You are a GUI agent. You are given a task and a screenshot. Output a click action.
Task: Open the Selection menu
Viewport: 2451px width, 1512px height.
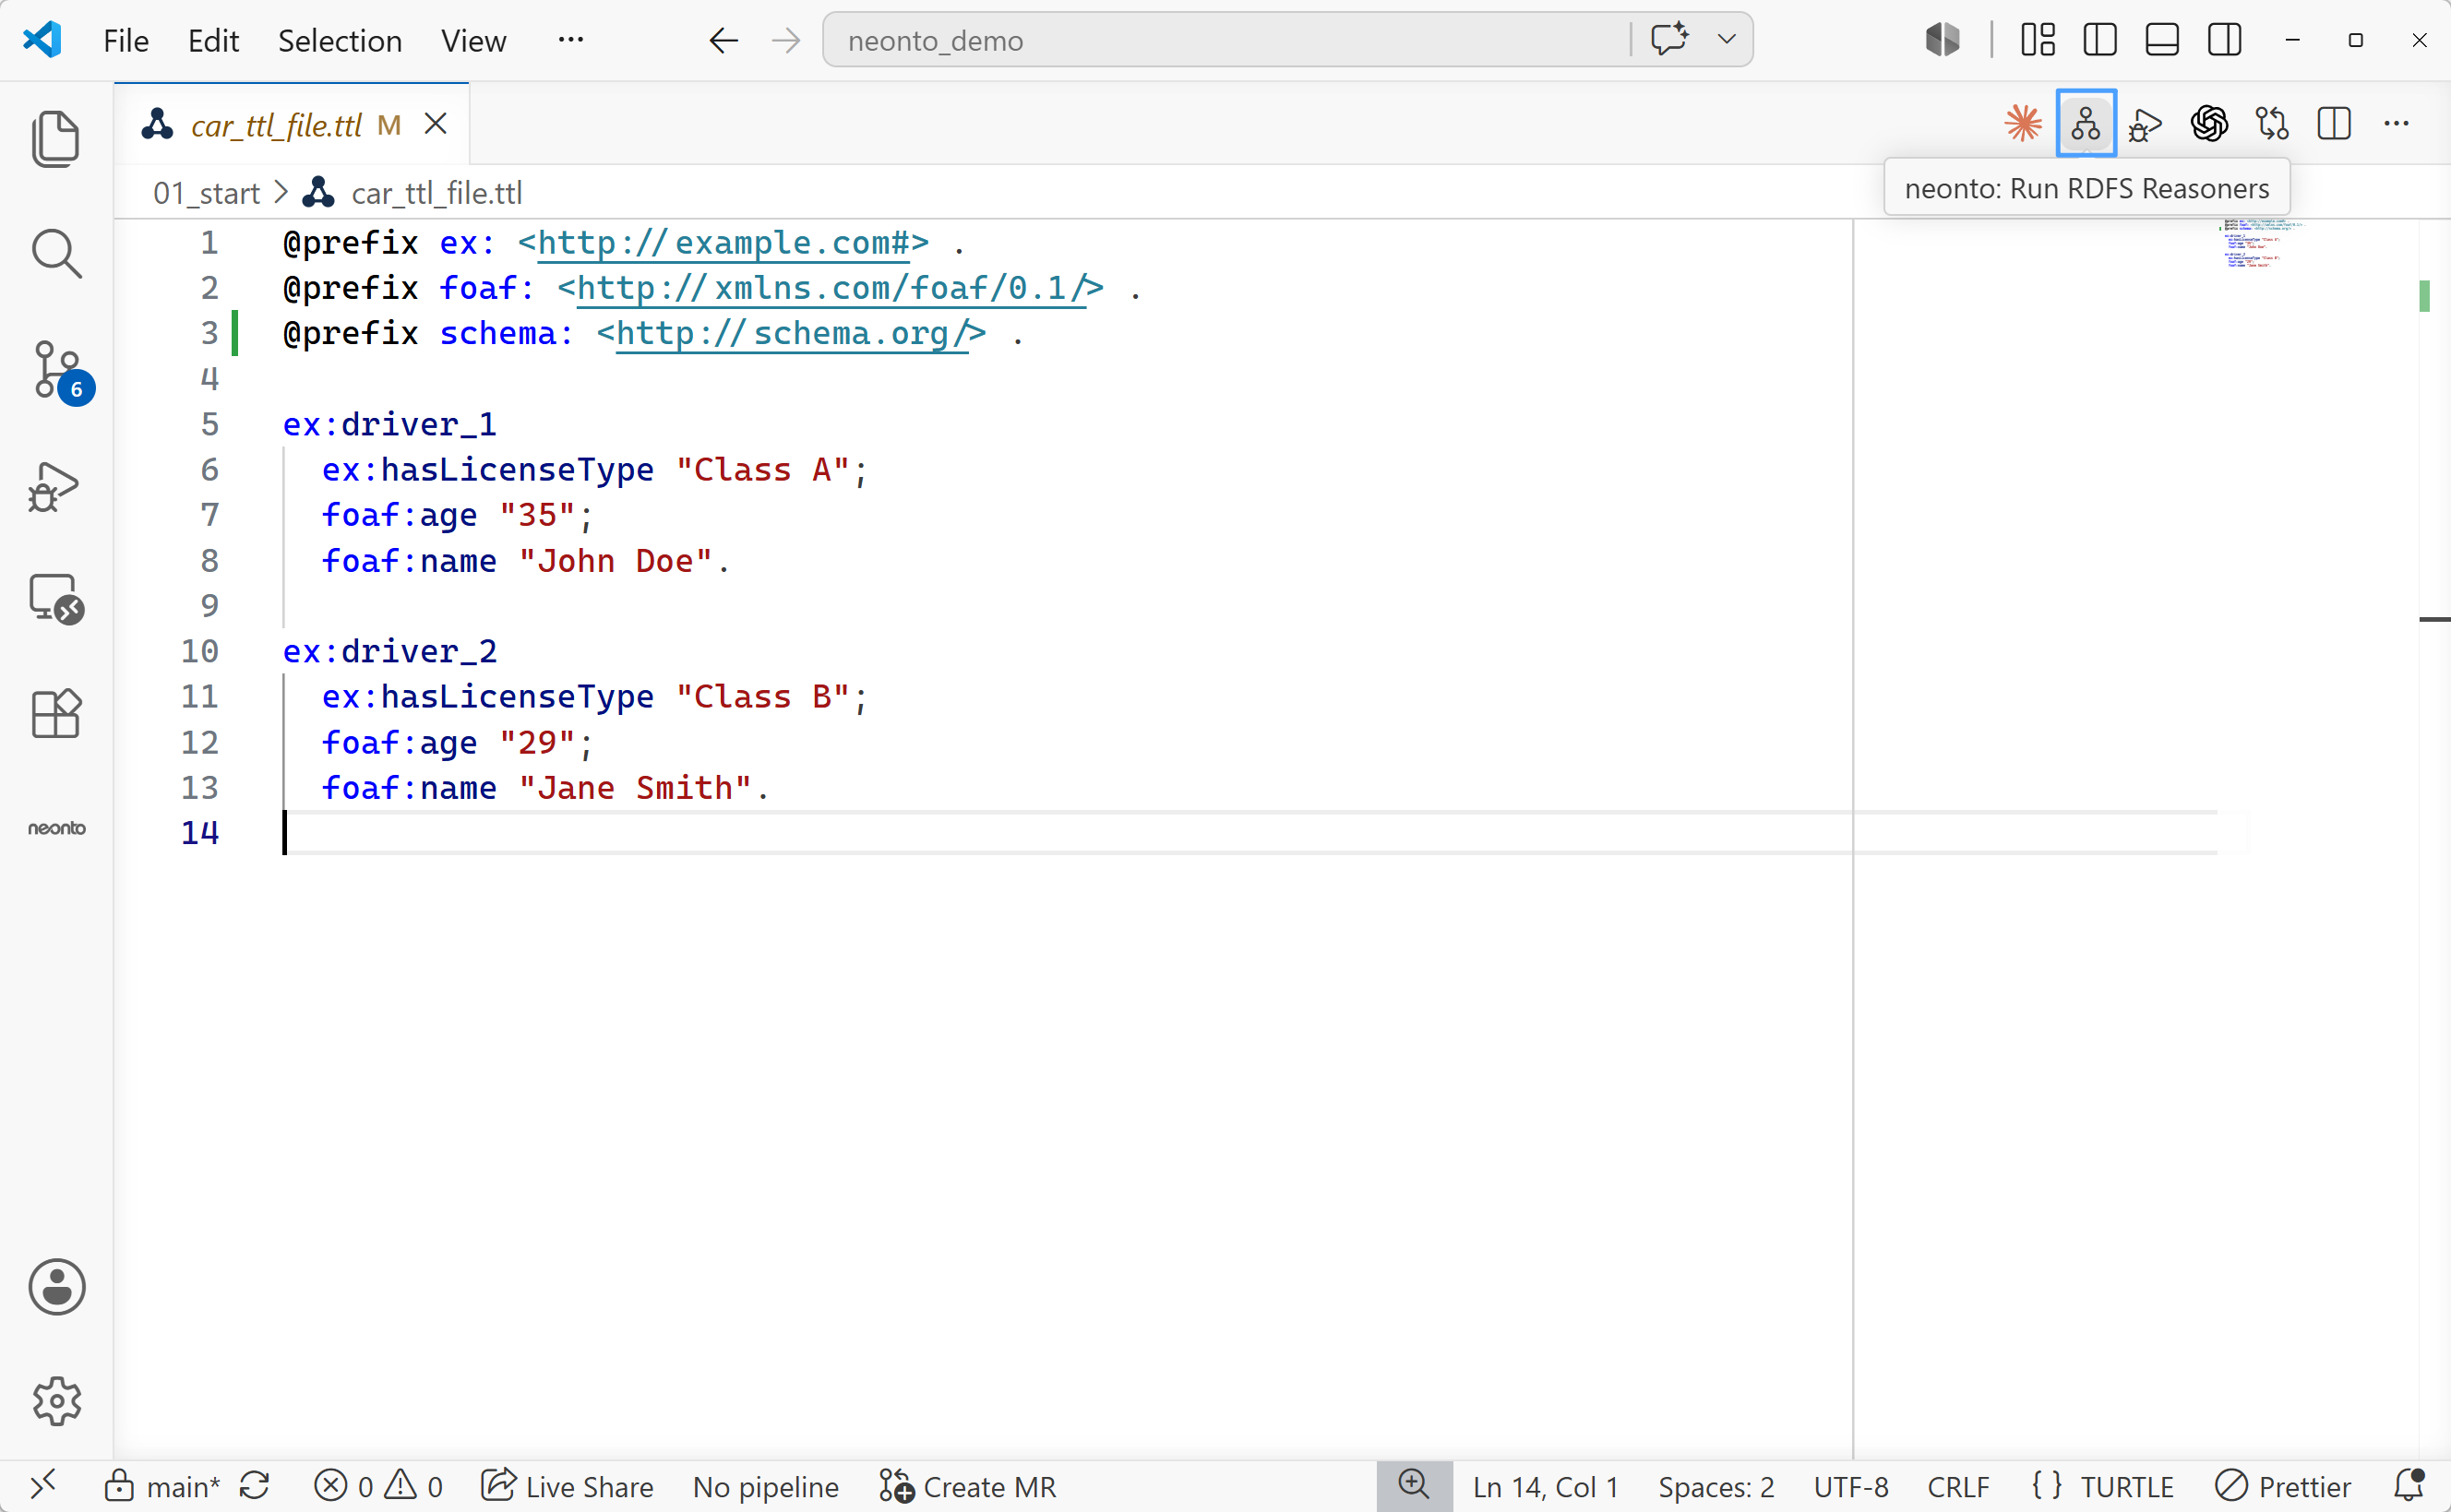pyautogui.click(x=340, y=41)
